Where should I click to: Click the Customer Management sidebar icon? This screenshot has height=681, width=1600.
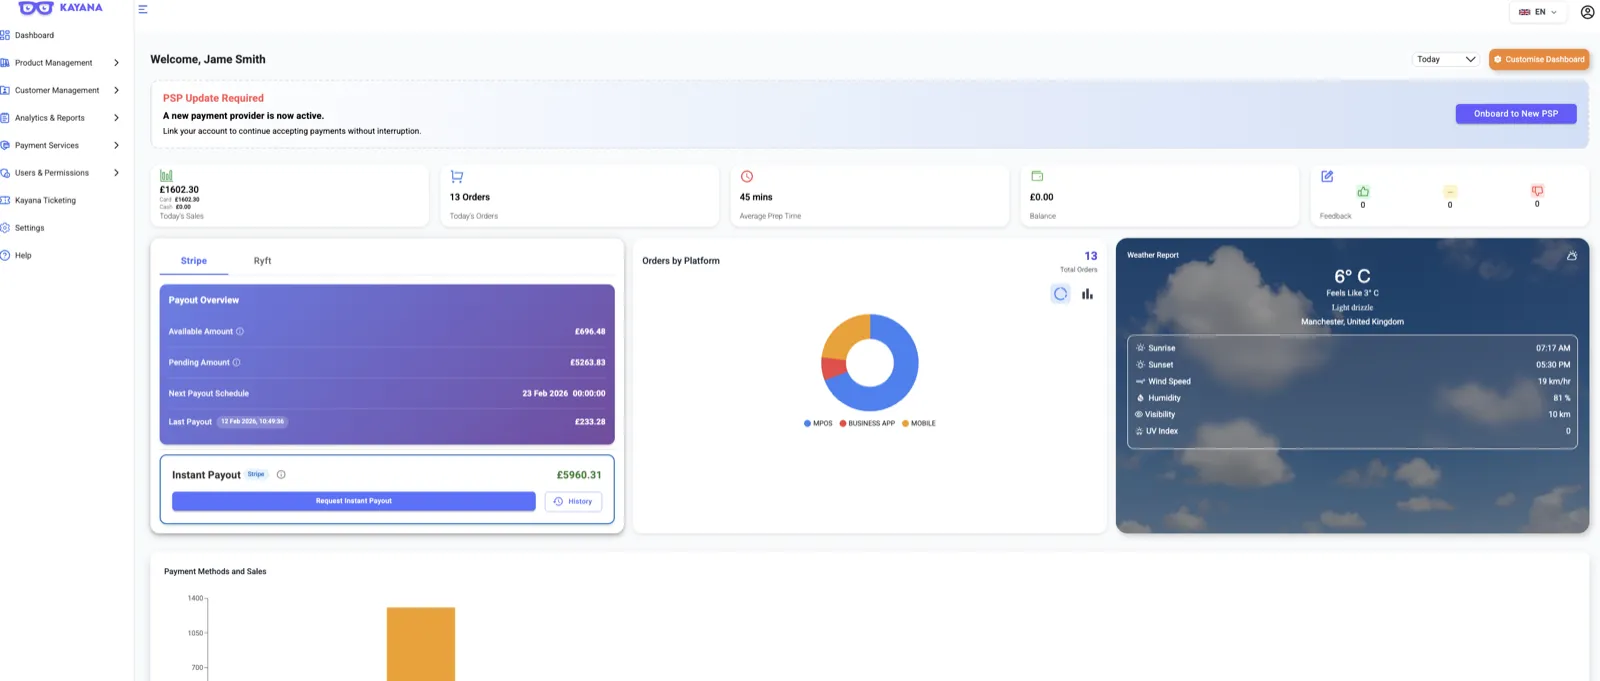tap(5, 90)
